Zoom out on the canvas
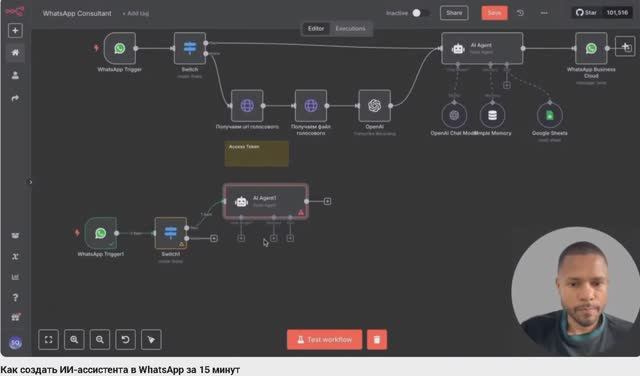 pos(100,340)
